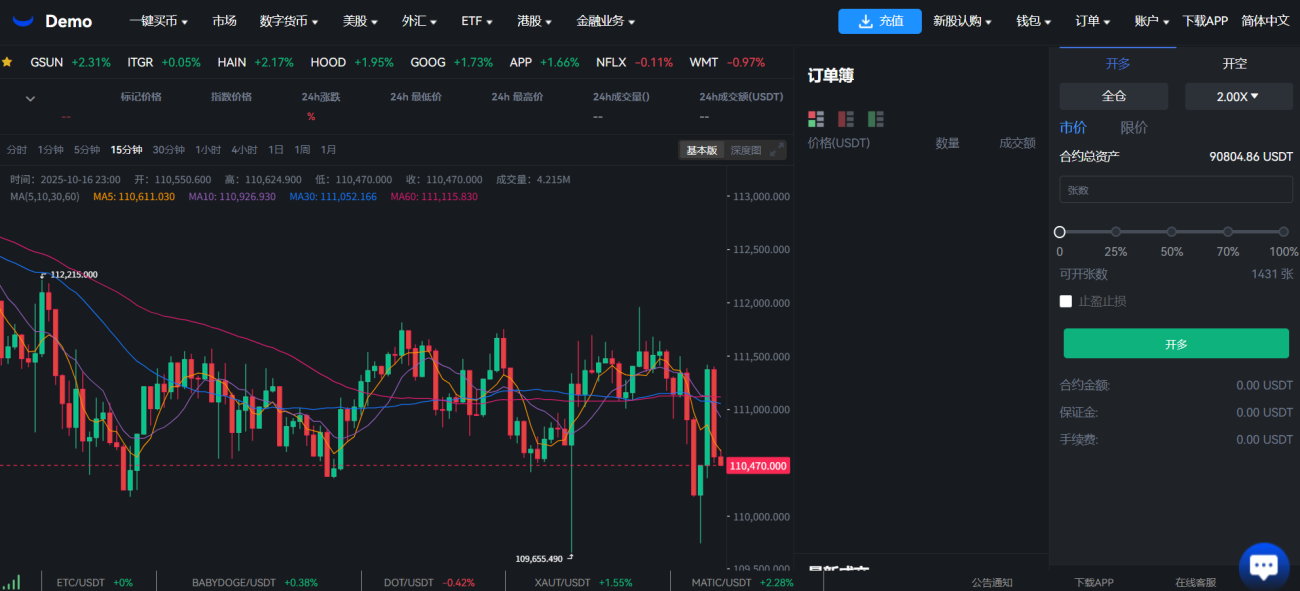Image resolution: width=1300 pixels, height=591 pixels.
Task: Select the 1小时 chart interval
Action: (208, 150)
